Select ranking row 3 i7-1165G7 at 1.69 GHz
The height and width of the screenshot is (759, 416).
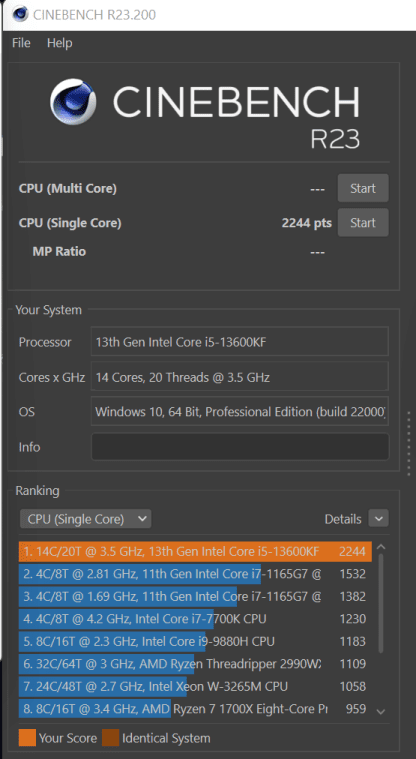click(x=195, y=596)
